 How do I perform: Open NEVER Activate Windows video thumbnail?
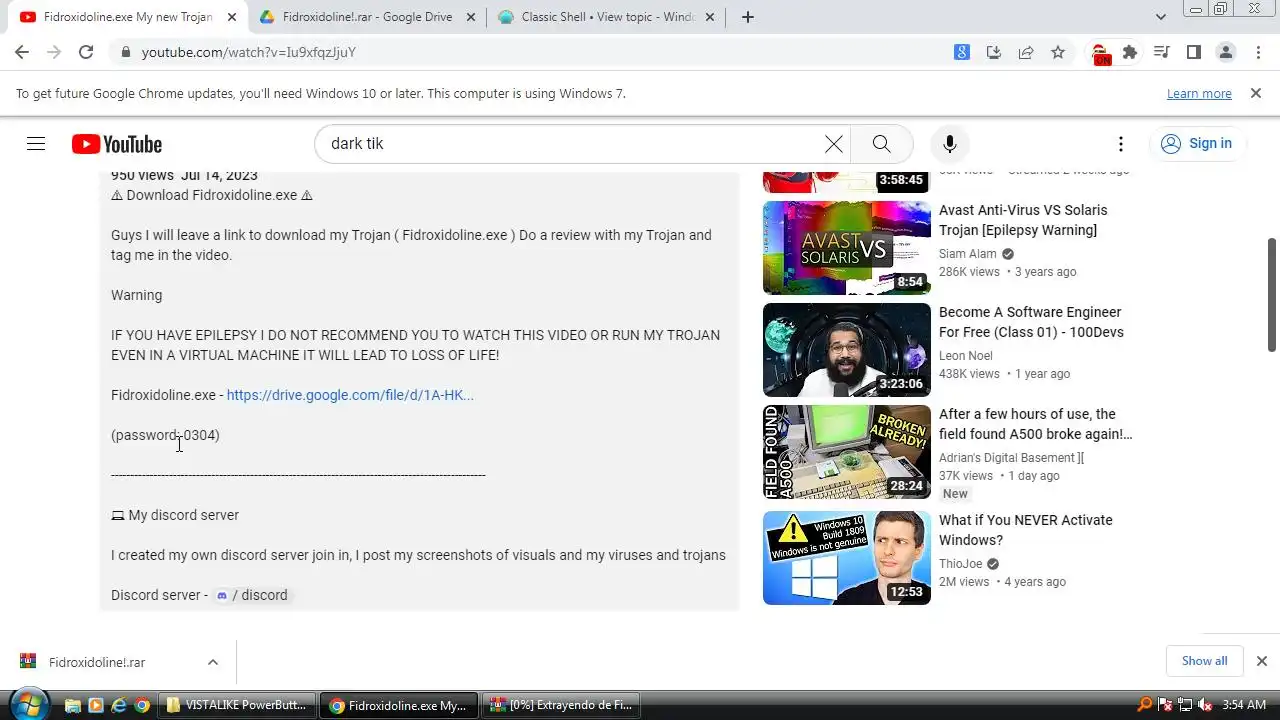pyautogui.click(x=847, y=558)
